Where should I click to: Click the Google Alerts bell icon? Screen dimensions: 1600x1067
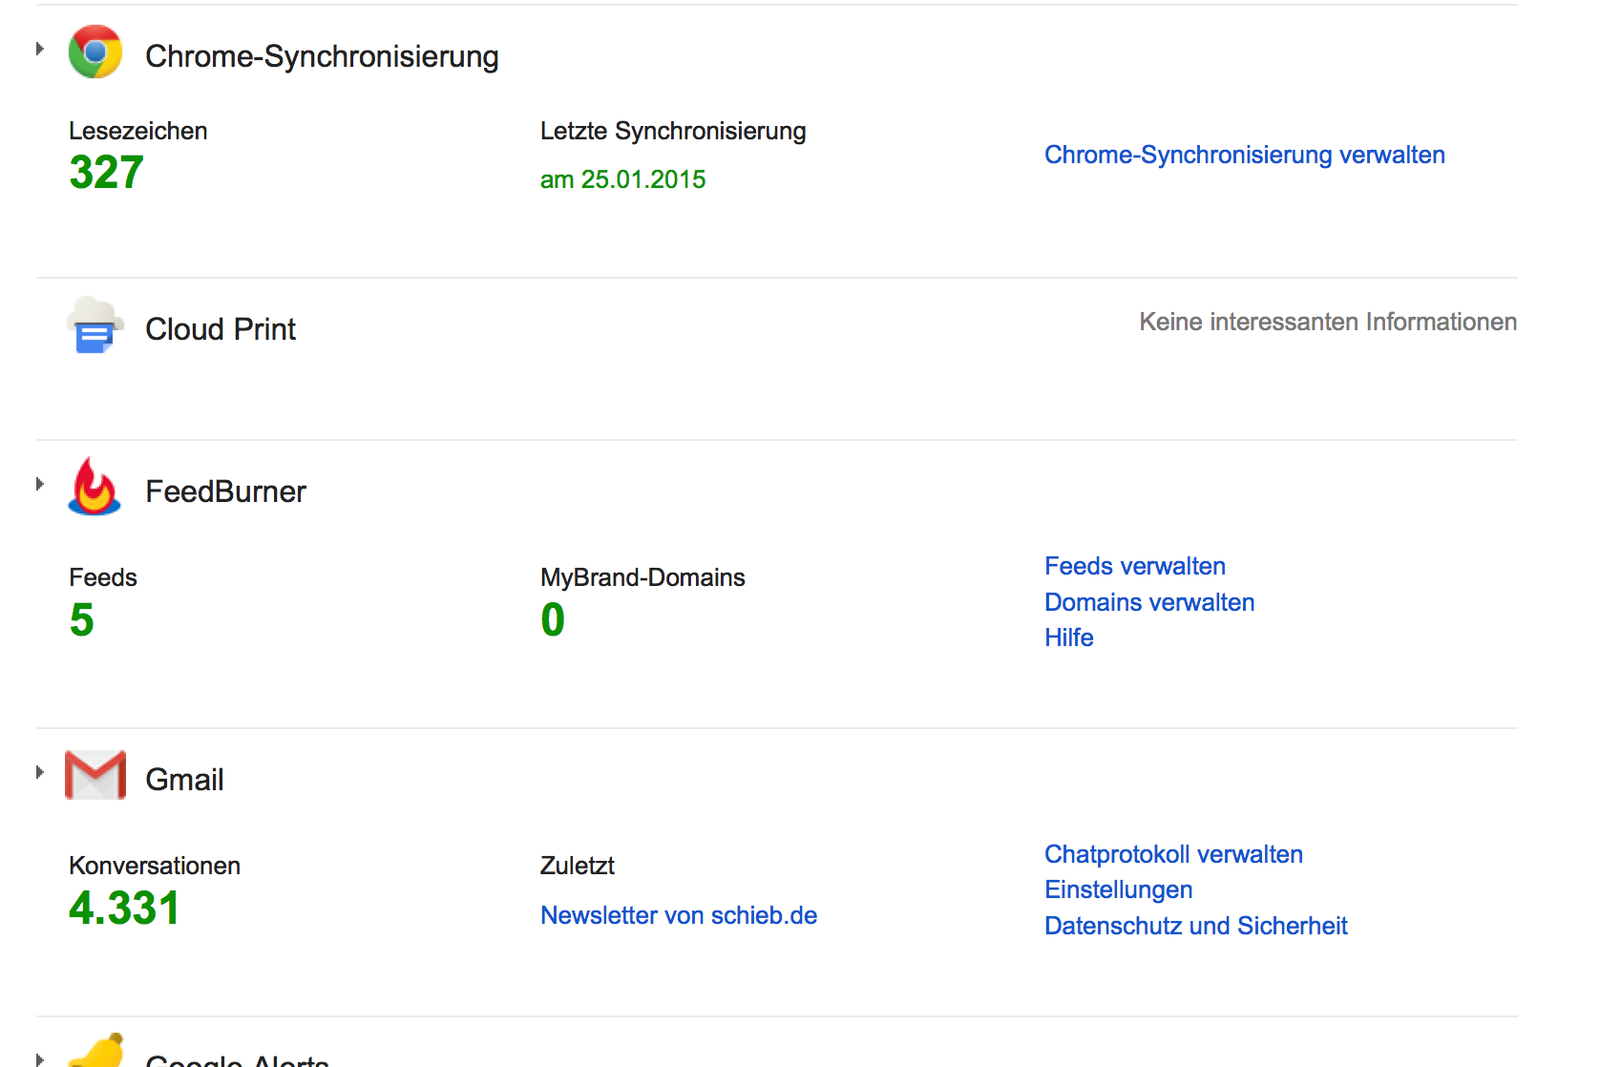(97, 1050)
